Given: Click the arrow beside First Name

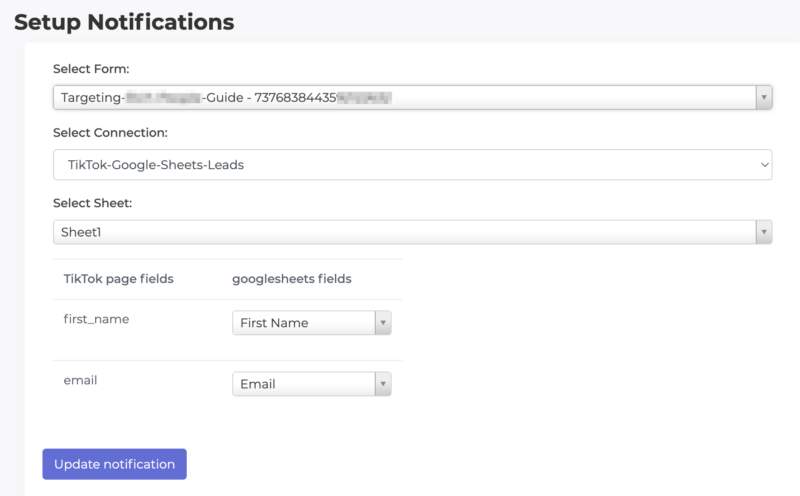Looking at the screenshot, I should tap(383, 323).
